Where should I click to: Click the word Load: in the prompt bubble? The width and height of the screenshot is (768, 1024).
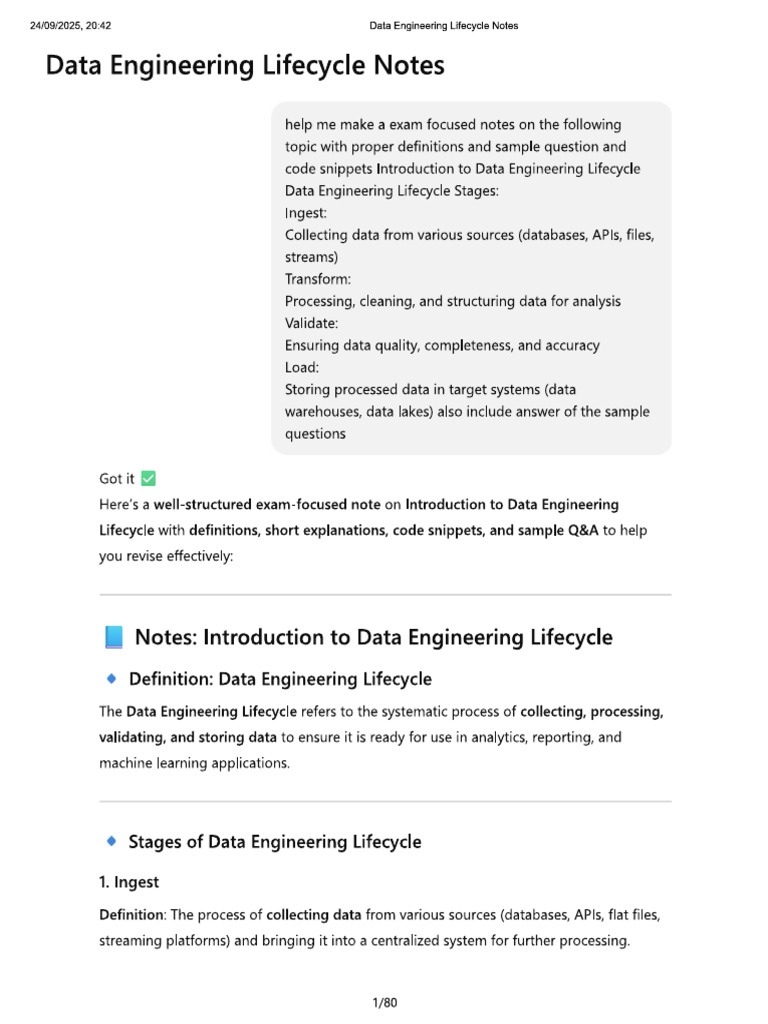click(302, 367)
